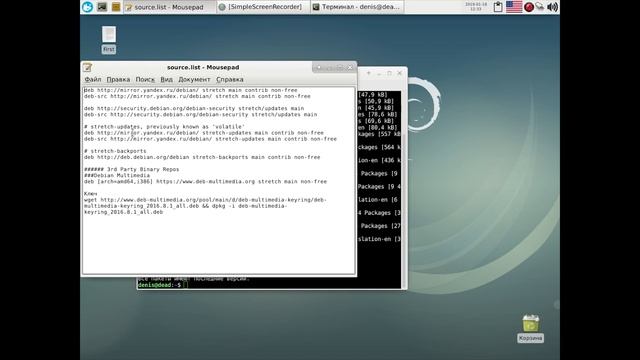Click the US flag keyboard layout indicator

(514, 7)
